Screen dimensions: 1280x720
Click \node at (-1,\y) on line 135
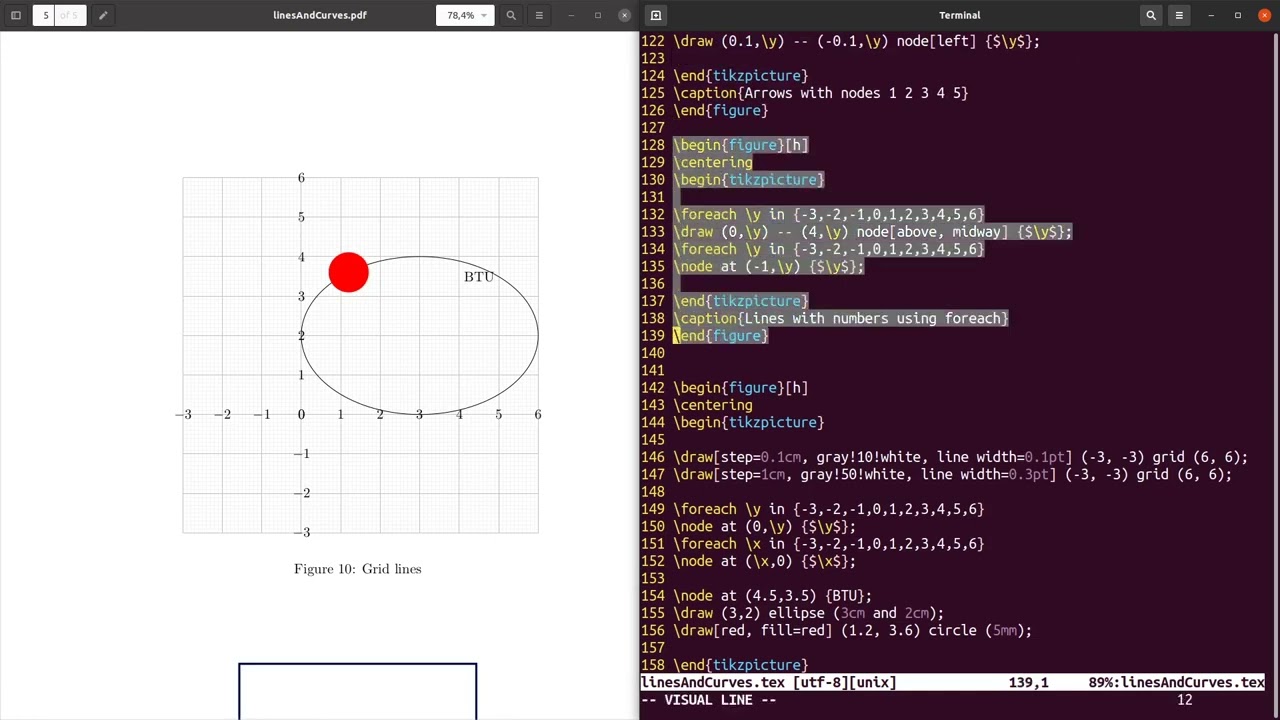point(769,266)
